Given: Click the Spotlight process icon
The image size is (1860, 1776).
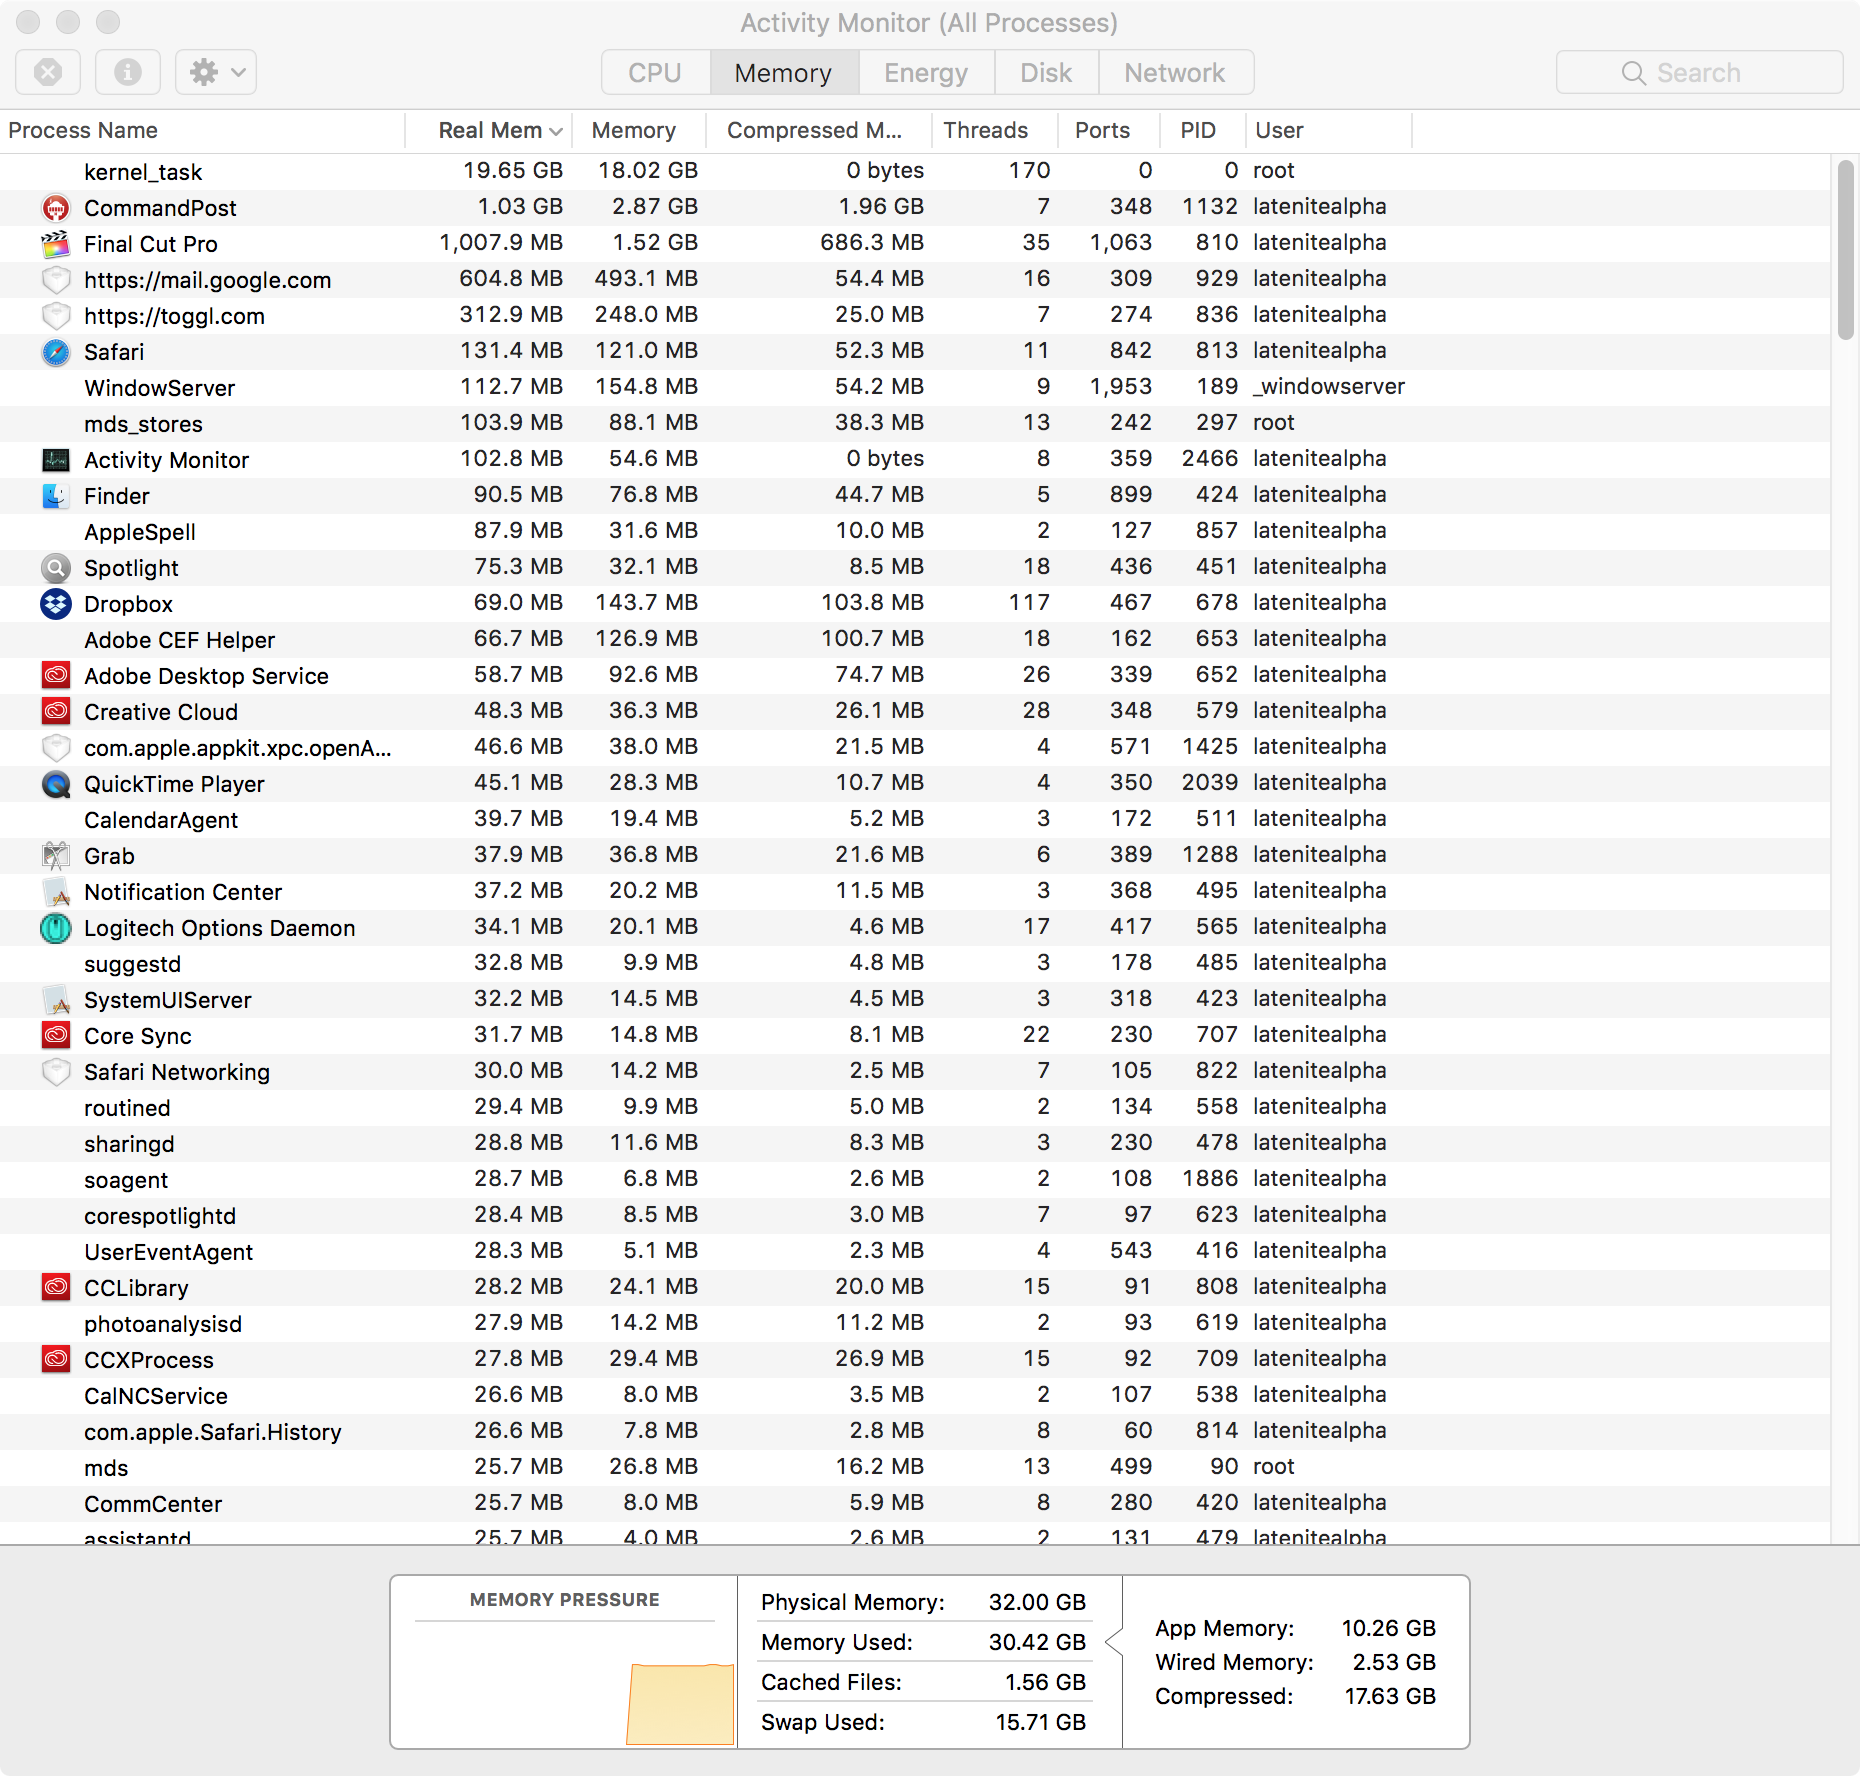Looking at the screenshot, I should click(56, 567).
